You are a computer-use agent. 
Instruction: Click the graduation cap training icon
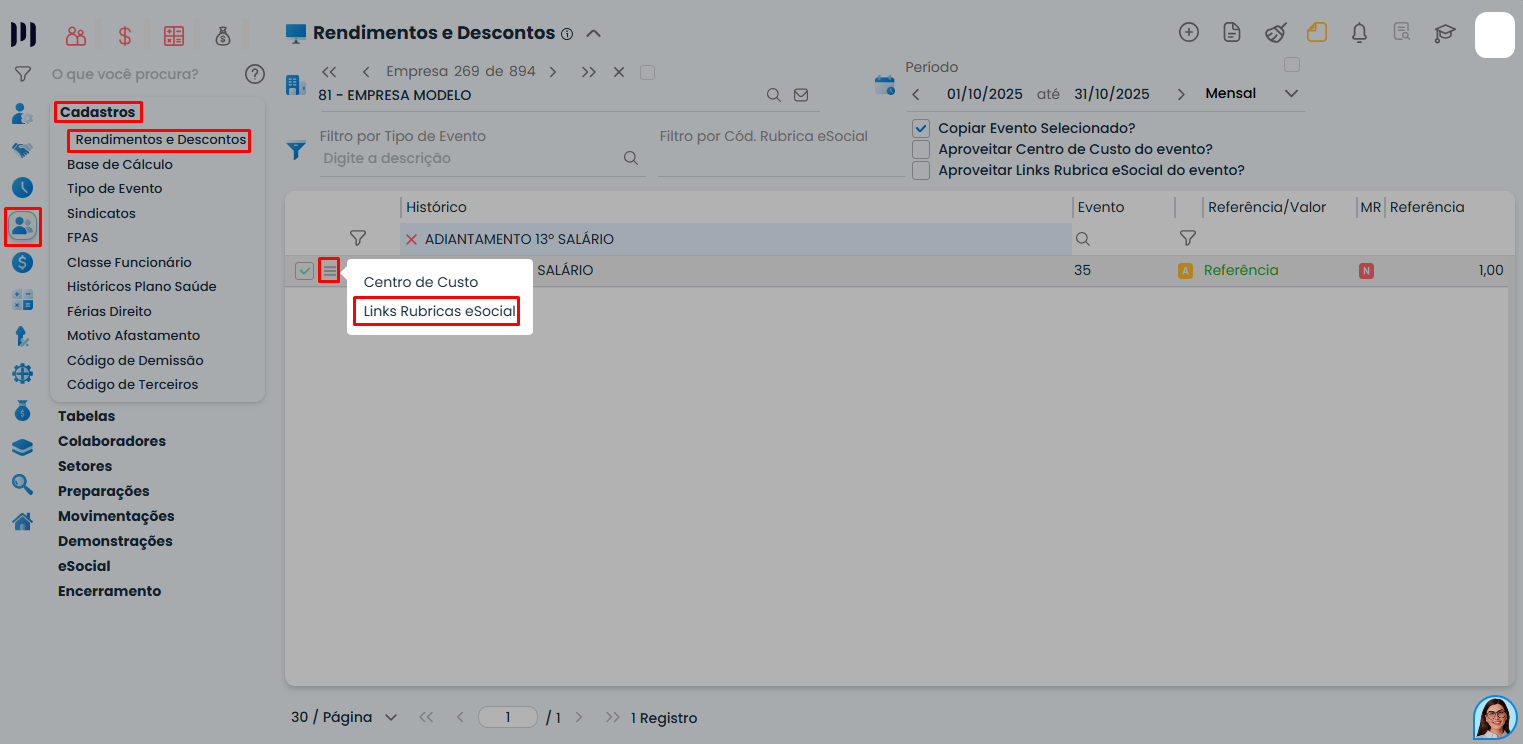click(x=1445, y=33)
